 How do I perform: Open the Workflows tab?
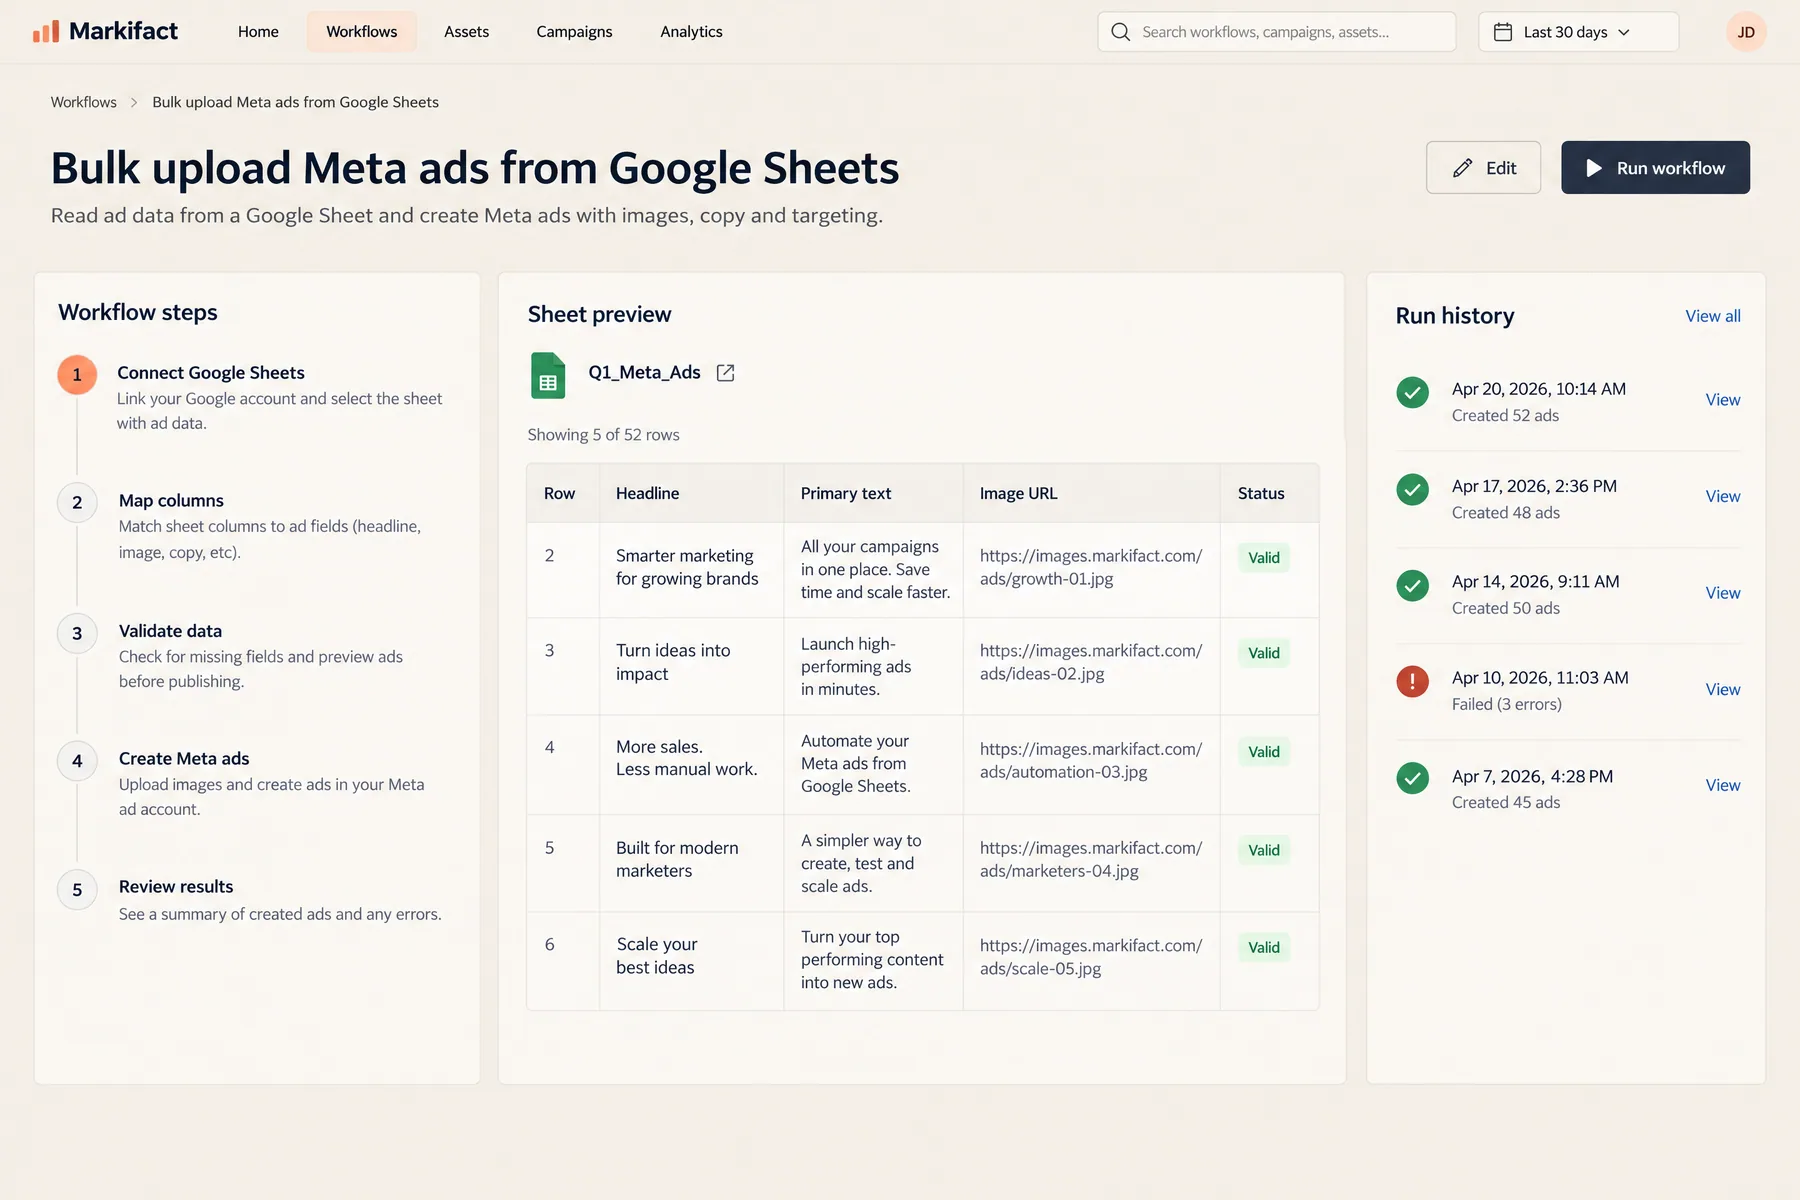point(362,32)
